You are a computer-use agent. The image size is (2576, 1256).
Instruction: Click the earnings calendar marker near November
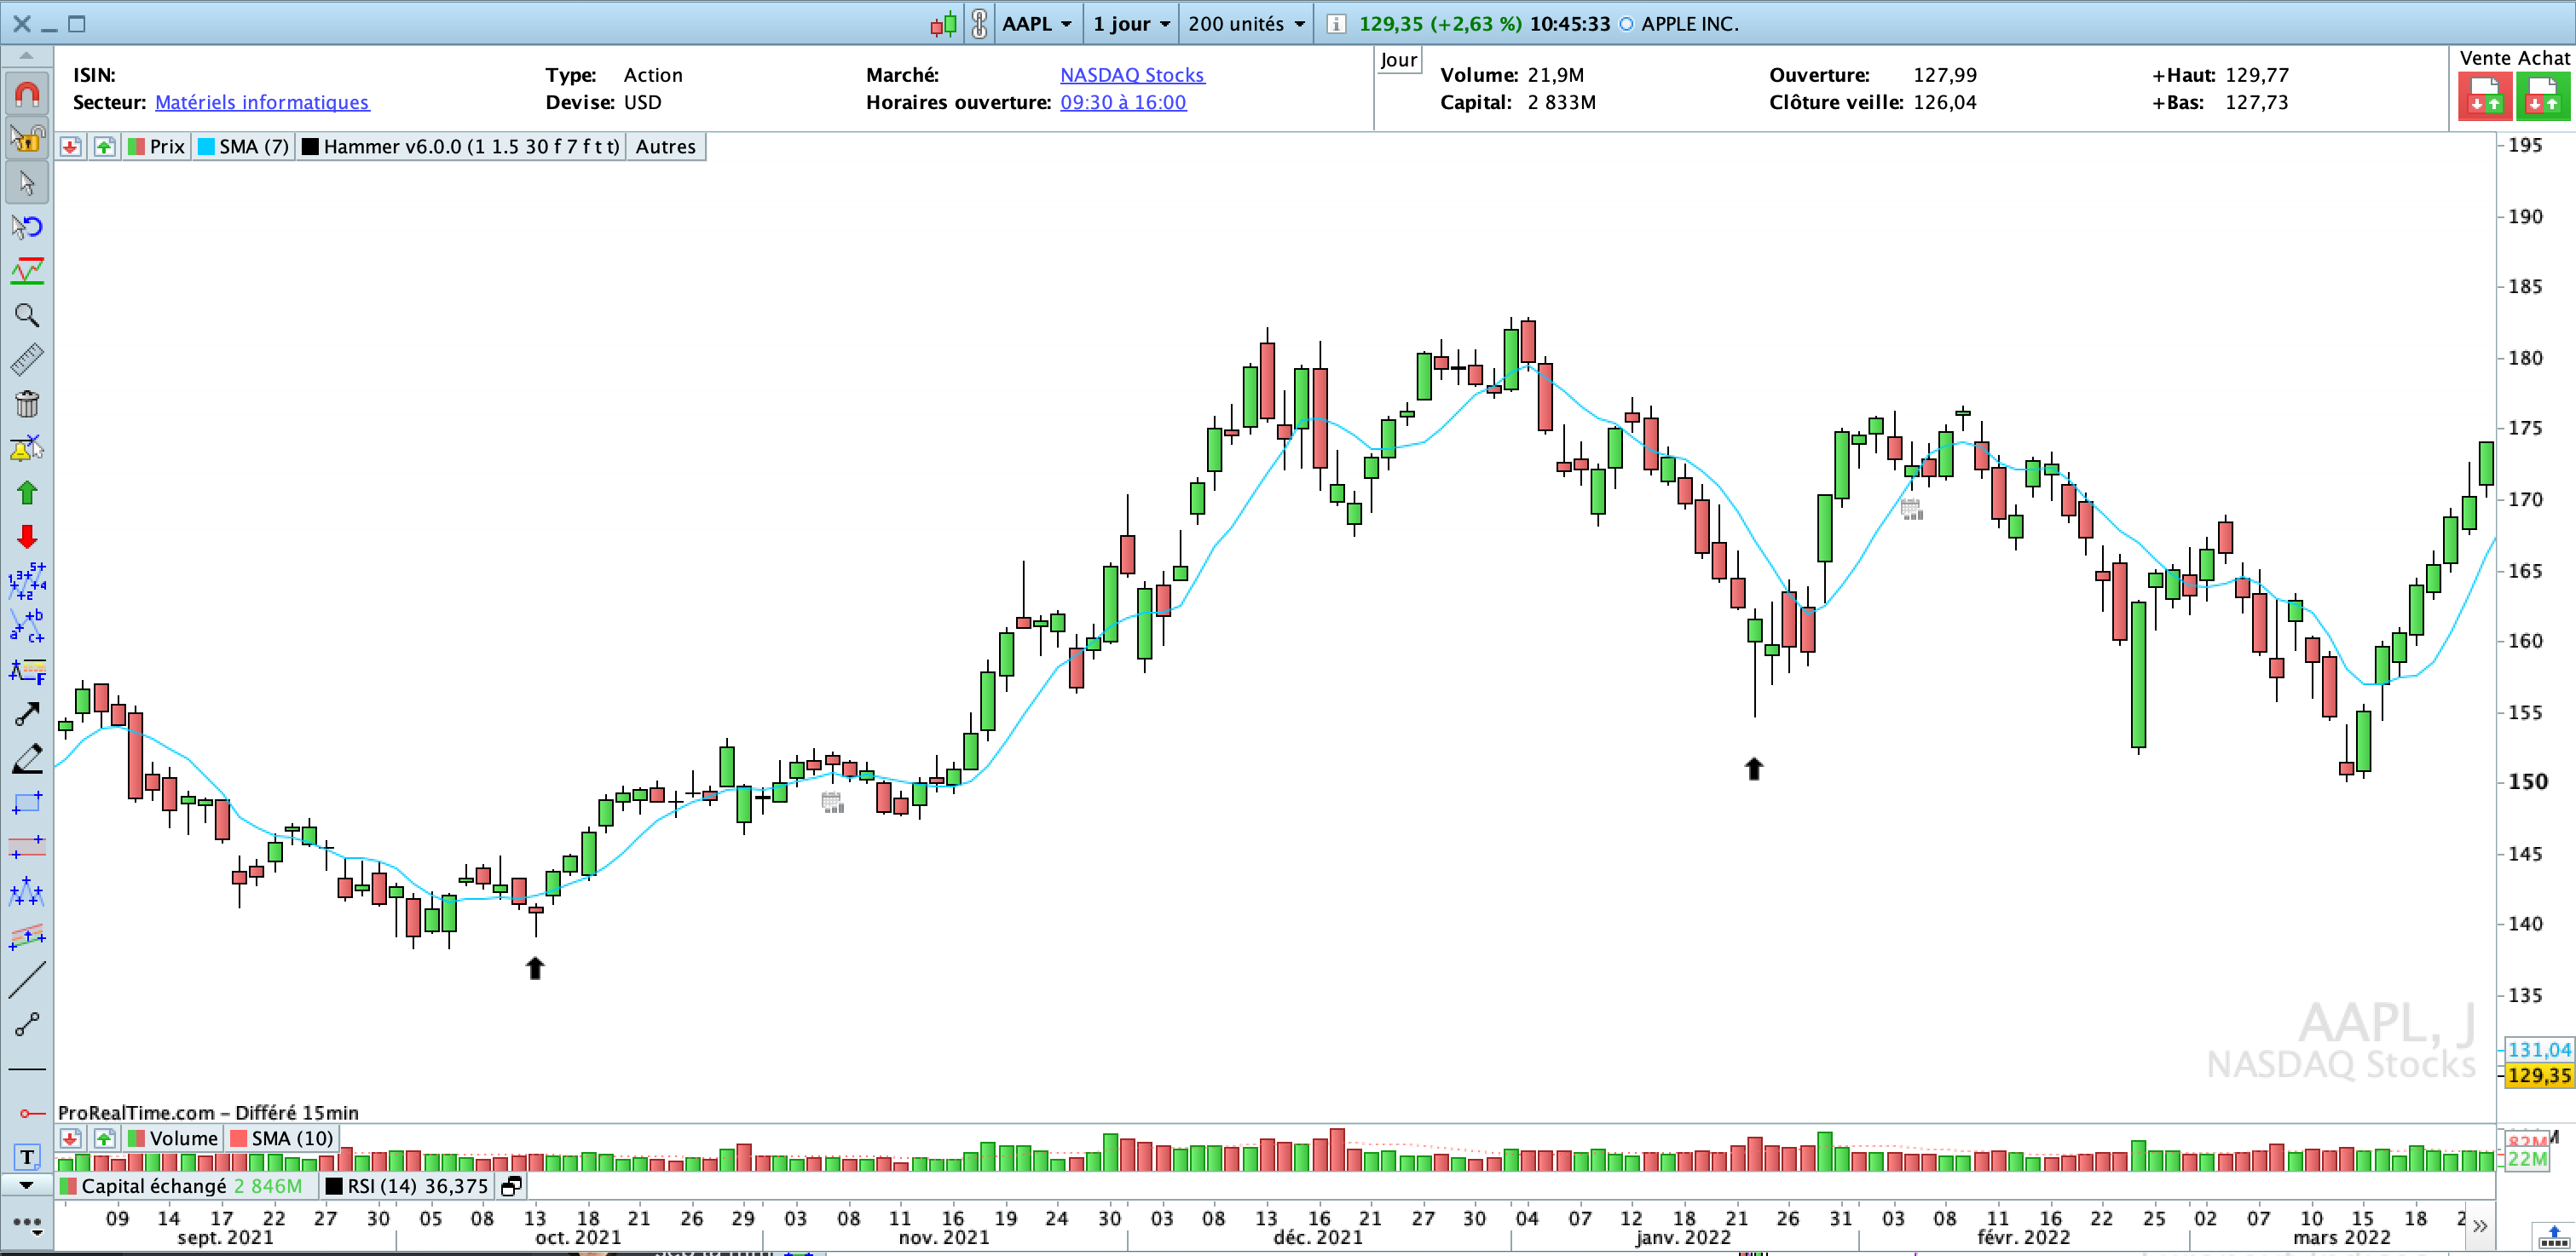point(832,802)
